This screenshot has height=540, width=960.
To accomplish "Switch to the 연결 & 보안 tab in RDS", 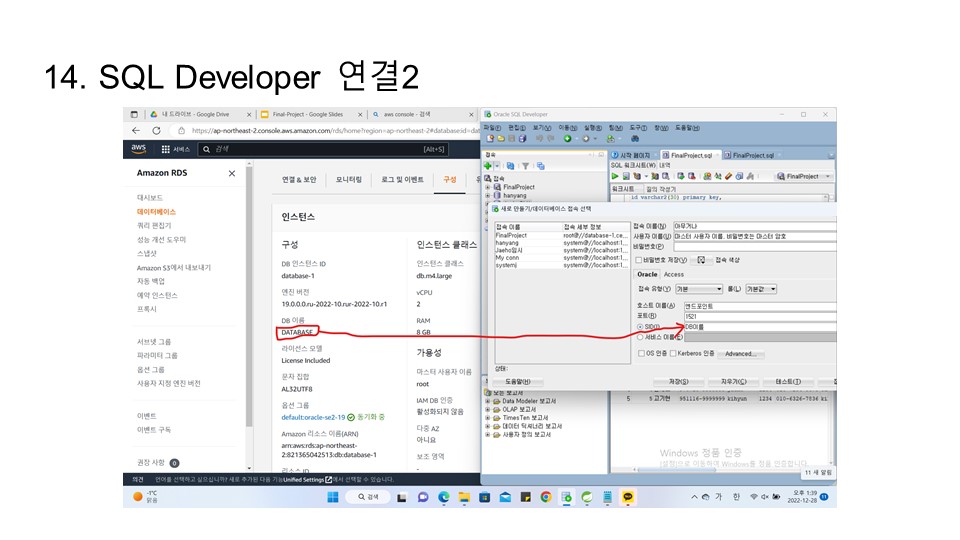I will pos(299,179).
